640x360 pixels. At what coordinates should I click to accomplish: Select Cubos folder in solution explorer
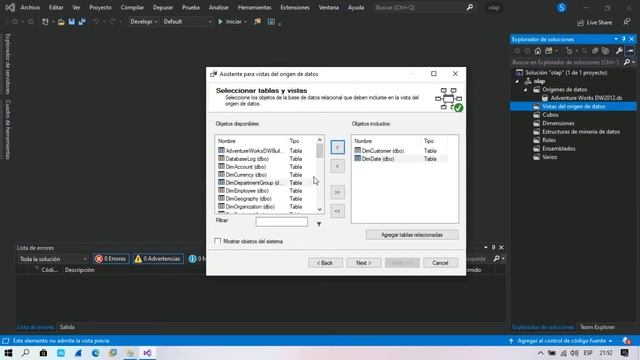550,115
